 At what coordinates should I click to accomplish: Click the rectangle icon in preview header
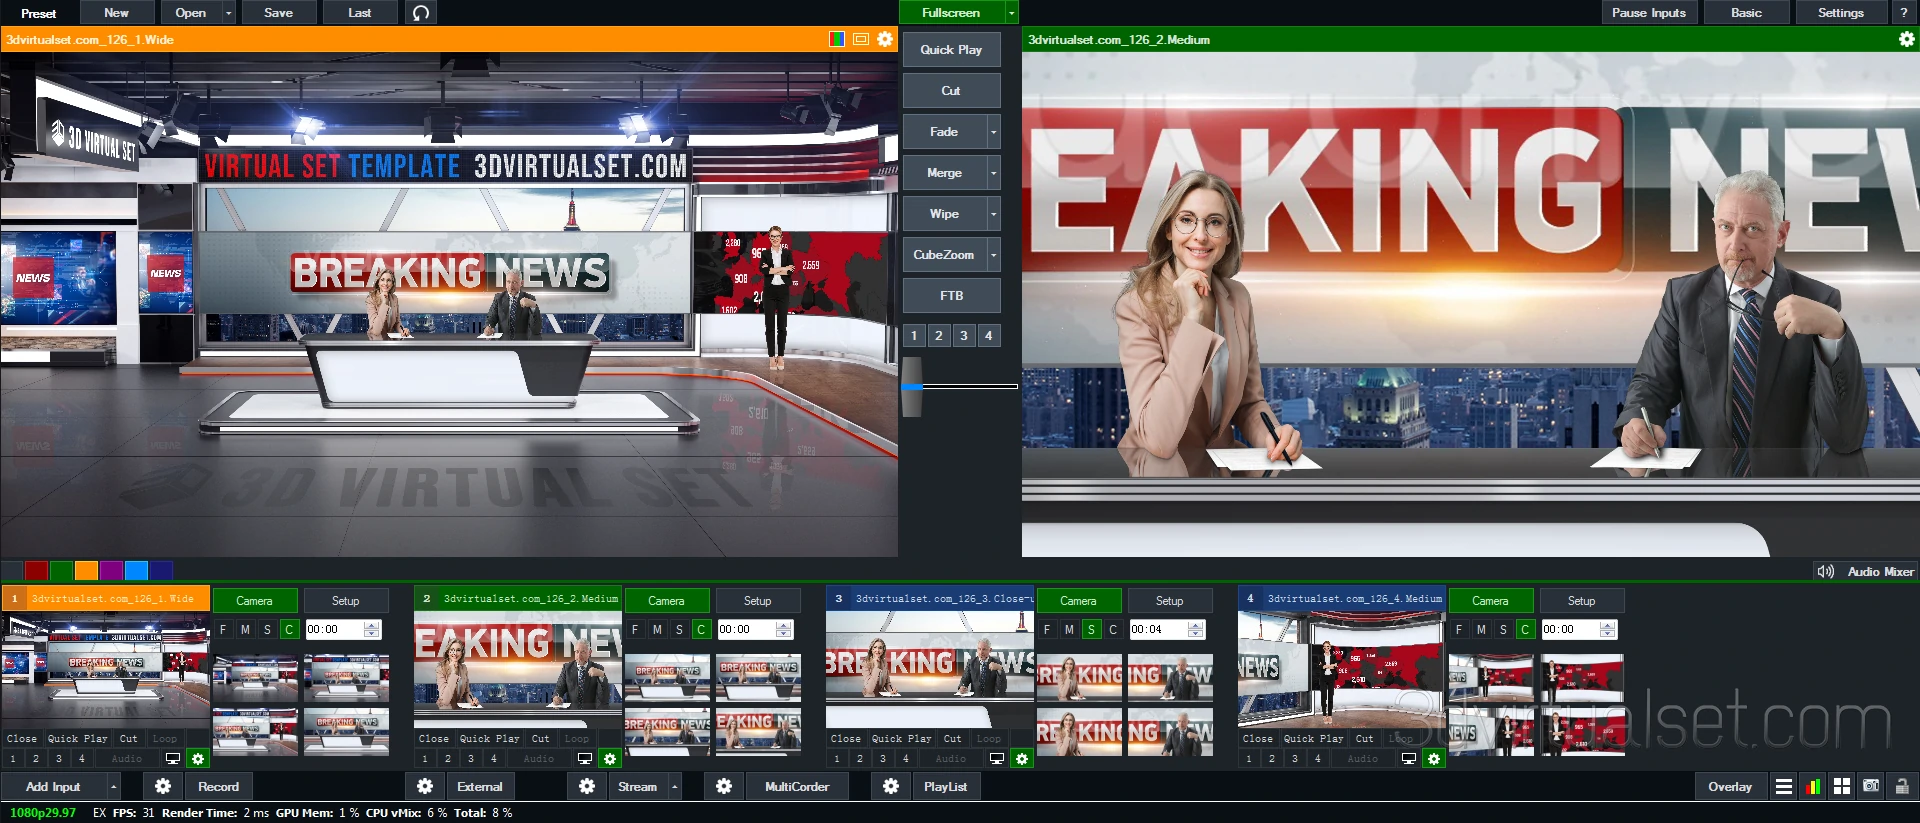[x=861, y=39]
